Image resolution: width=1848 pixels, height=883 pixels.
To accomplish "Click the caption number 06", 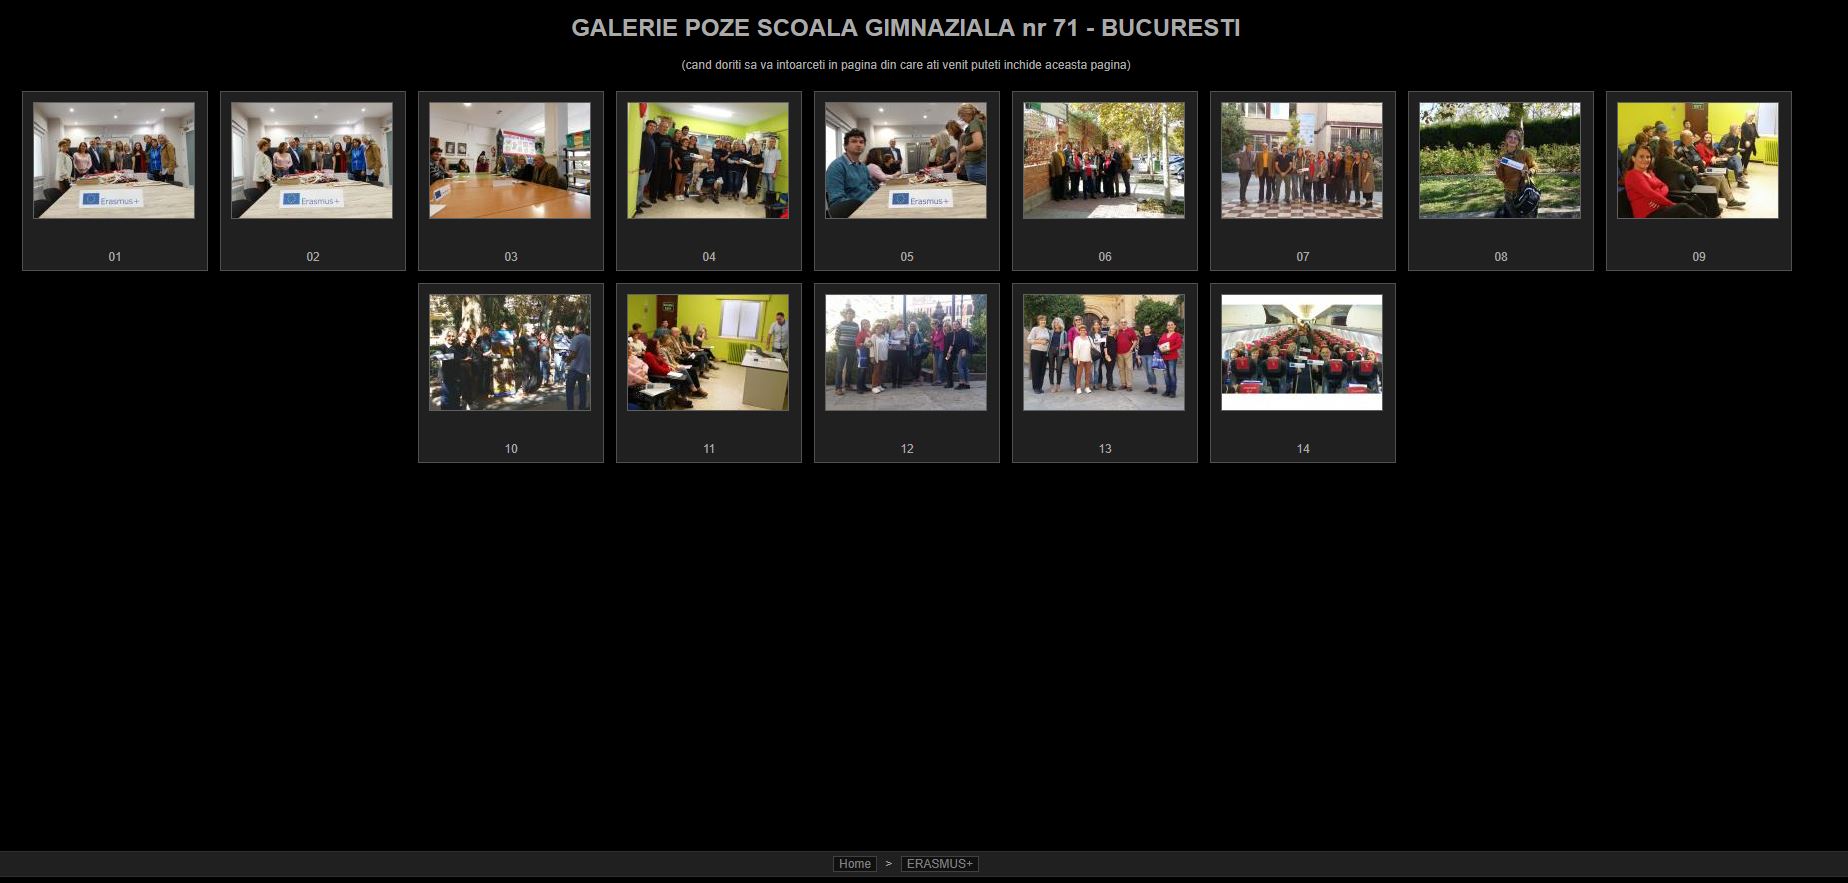I will pos(1105,257).
